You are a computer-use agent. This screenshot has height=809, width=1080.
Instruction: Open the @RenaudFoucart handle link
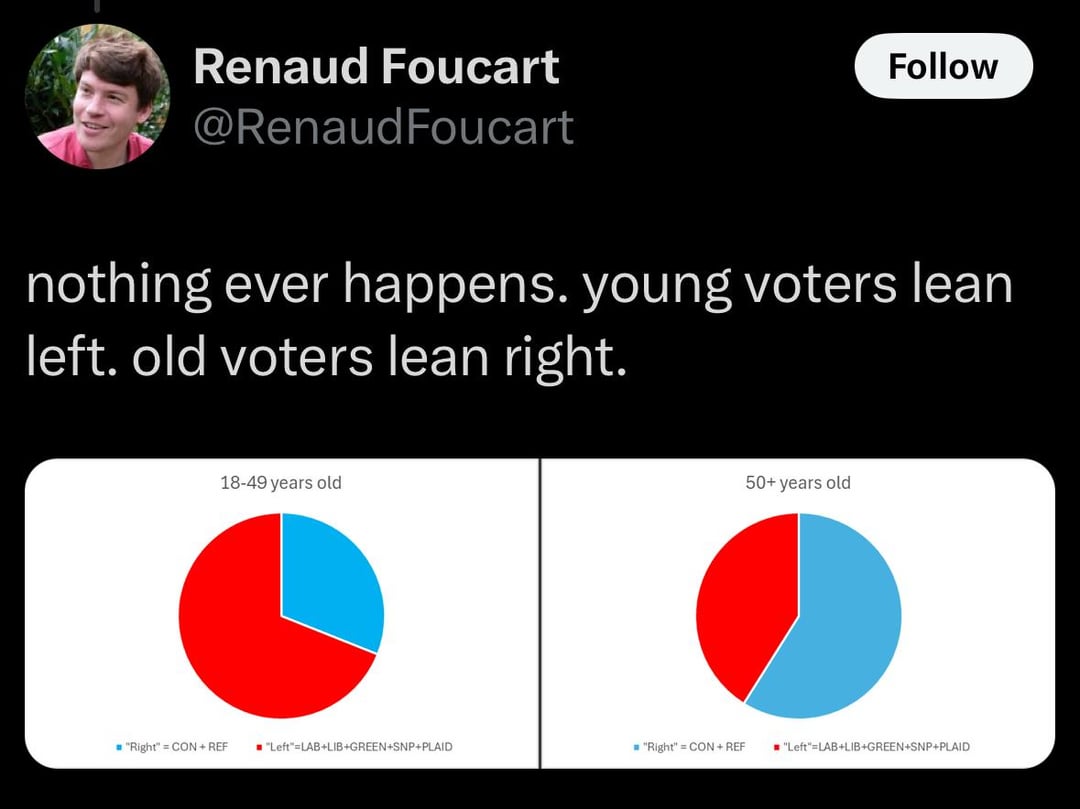tap(384, 127)
